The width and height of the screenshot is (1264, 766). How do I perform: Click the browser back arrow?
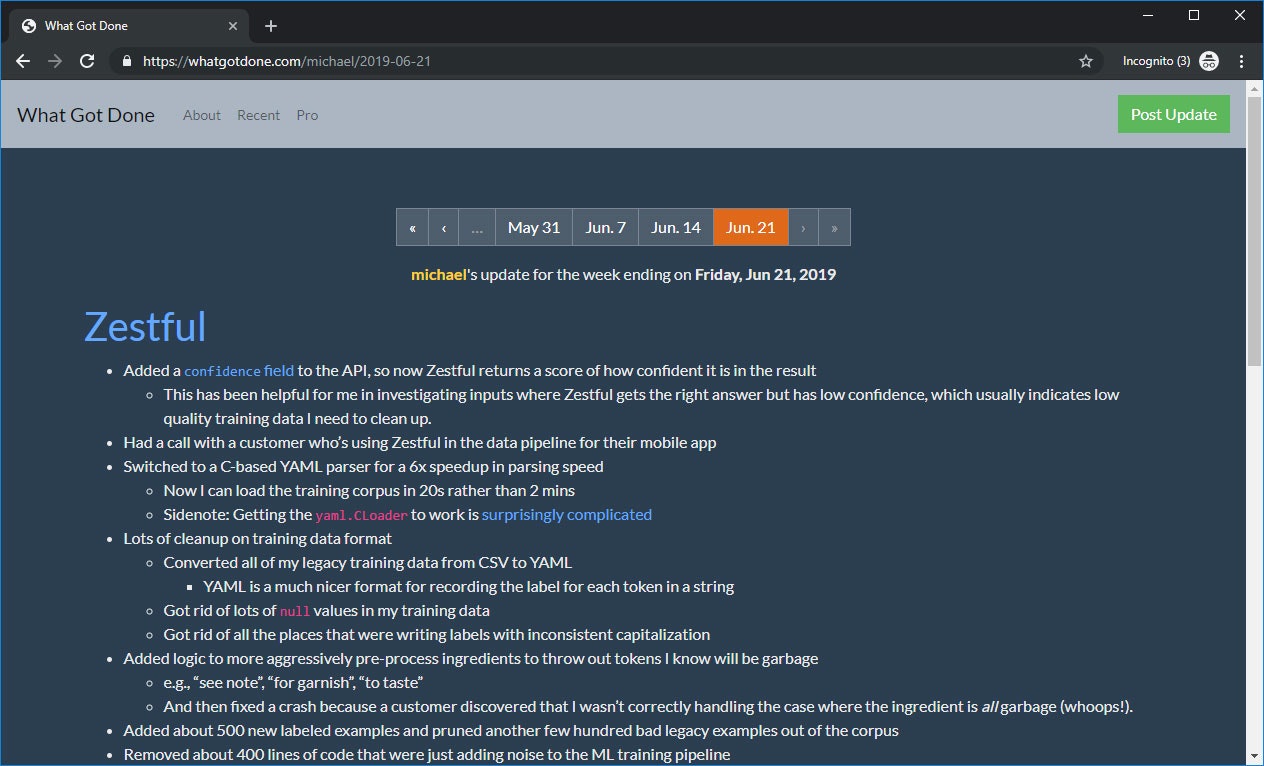pyautogui.click(x=23, y=61)
